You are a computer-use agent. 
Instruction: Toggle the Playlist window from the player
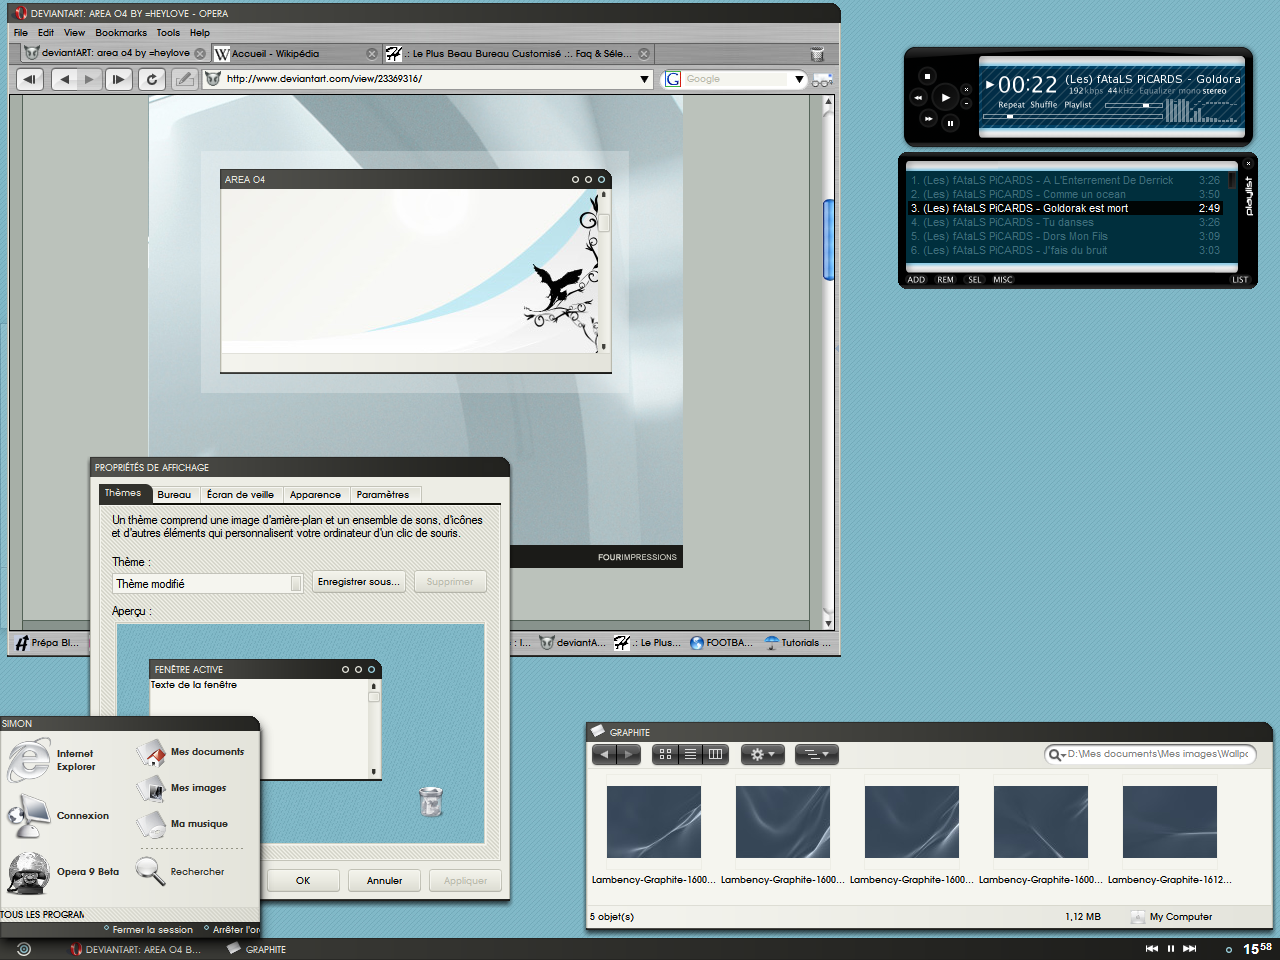coord(1077,105)
